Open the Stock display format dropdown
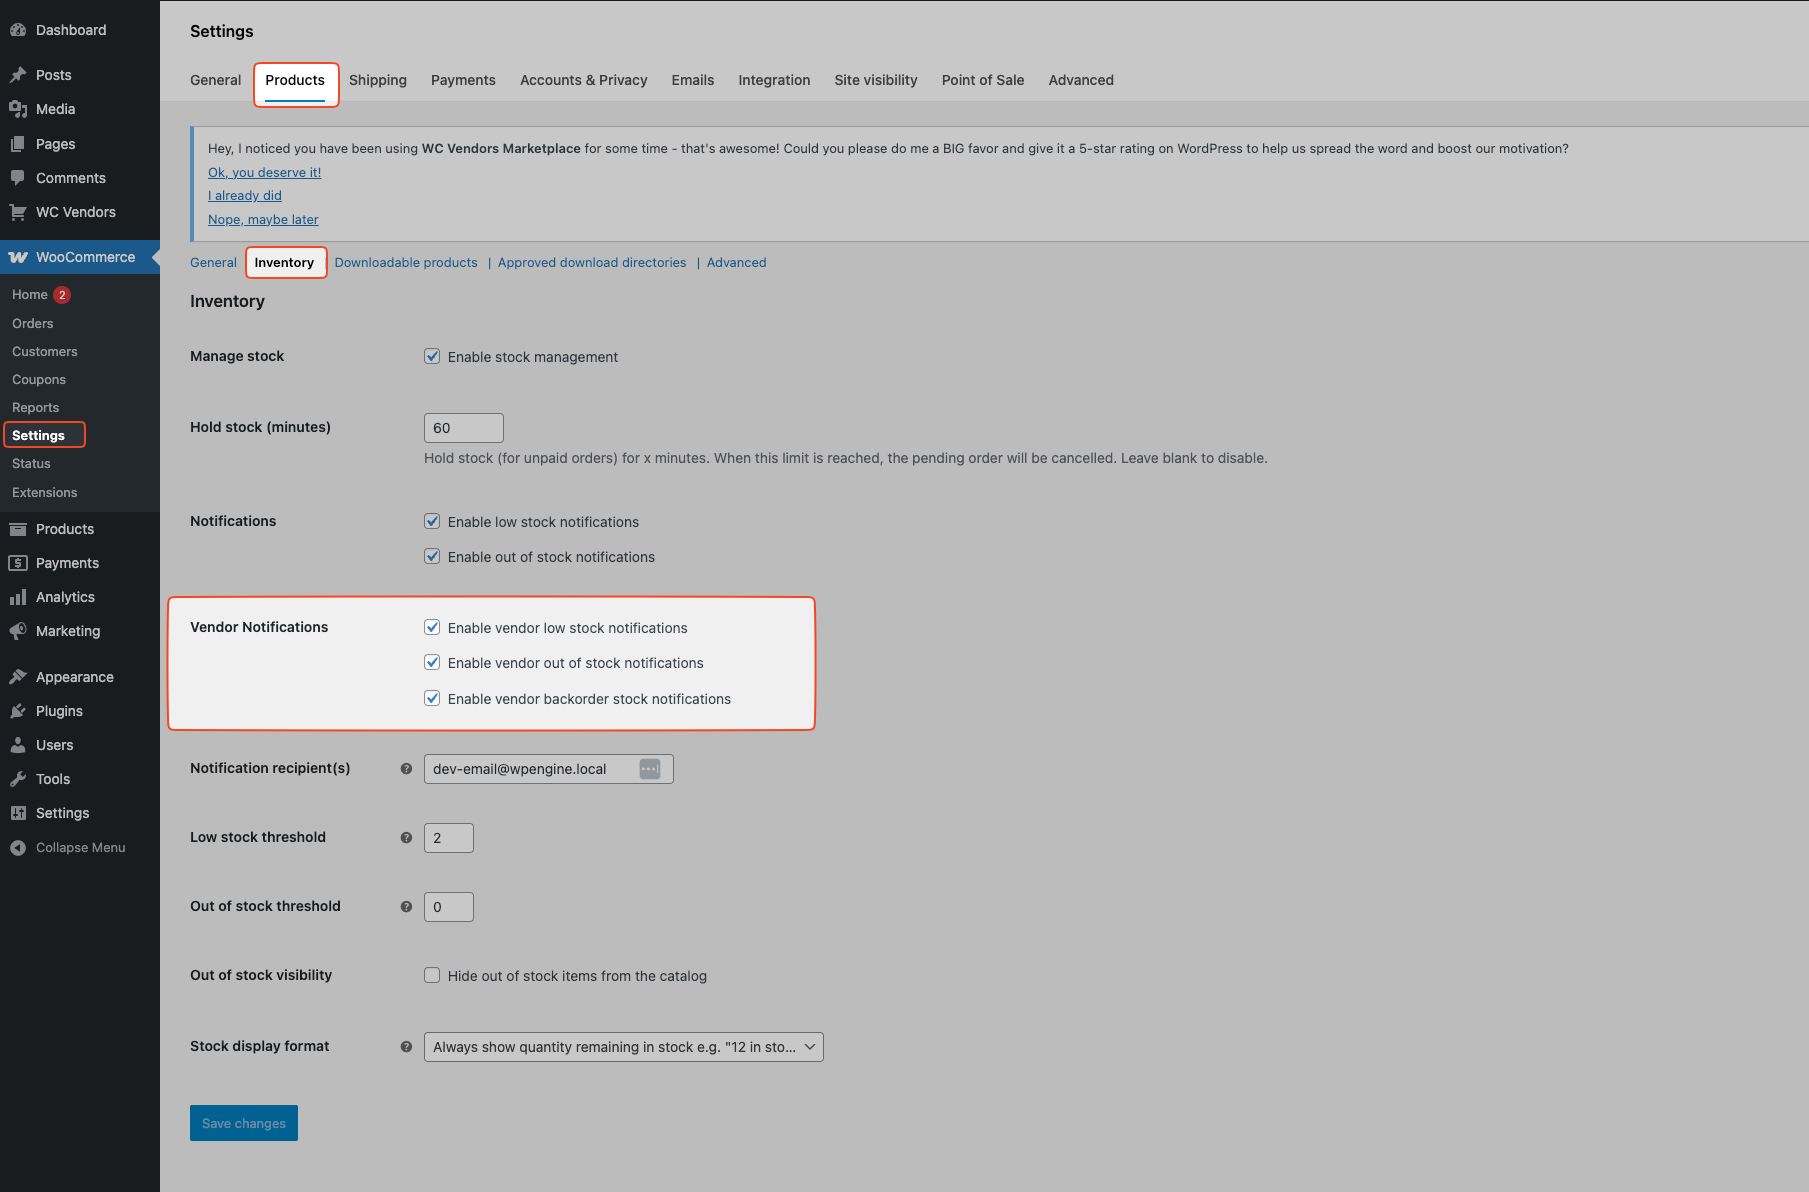Viewport: 1809px width, 1192px height. 623,1047
